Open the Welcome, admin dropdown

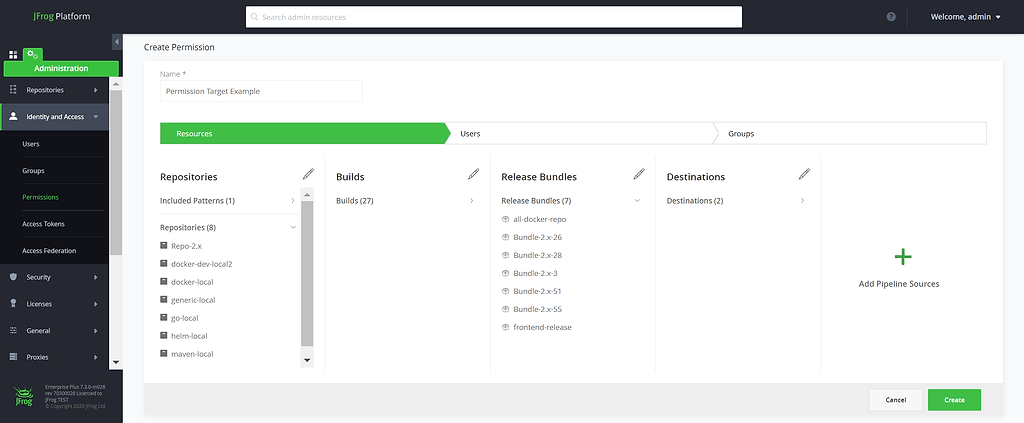[965, 17]
